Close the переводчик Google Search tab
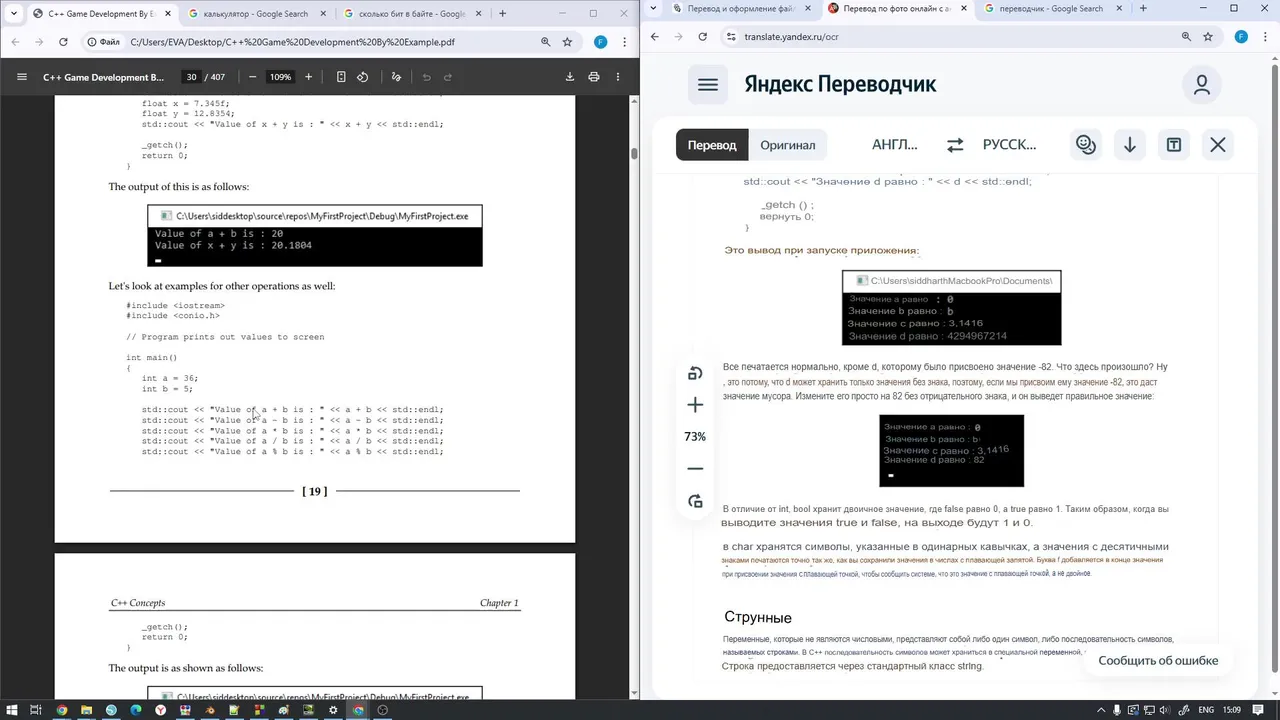 coord(1118,8)
